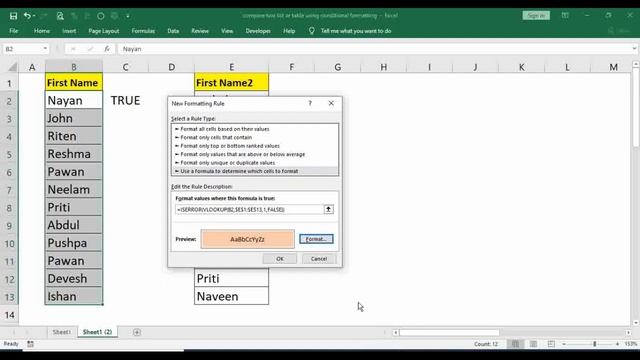The height and width of the screenshot is (360, 640).
Task: Switch to Sheet1 tab
Action: point(62,332)
